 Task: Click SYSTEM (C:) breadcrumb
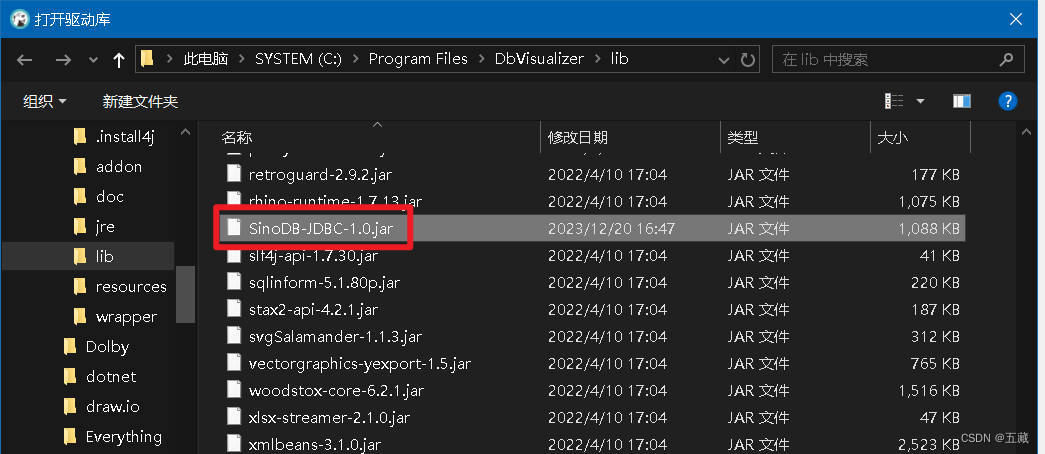click(298, 59)
